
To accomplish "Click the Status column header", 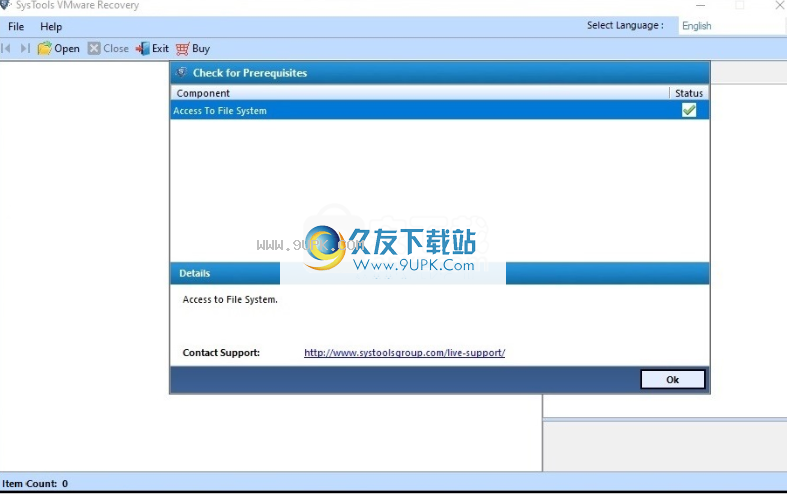I will tap(689, 93).
